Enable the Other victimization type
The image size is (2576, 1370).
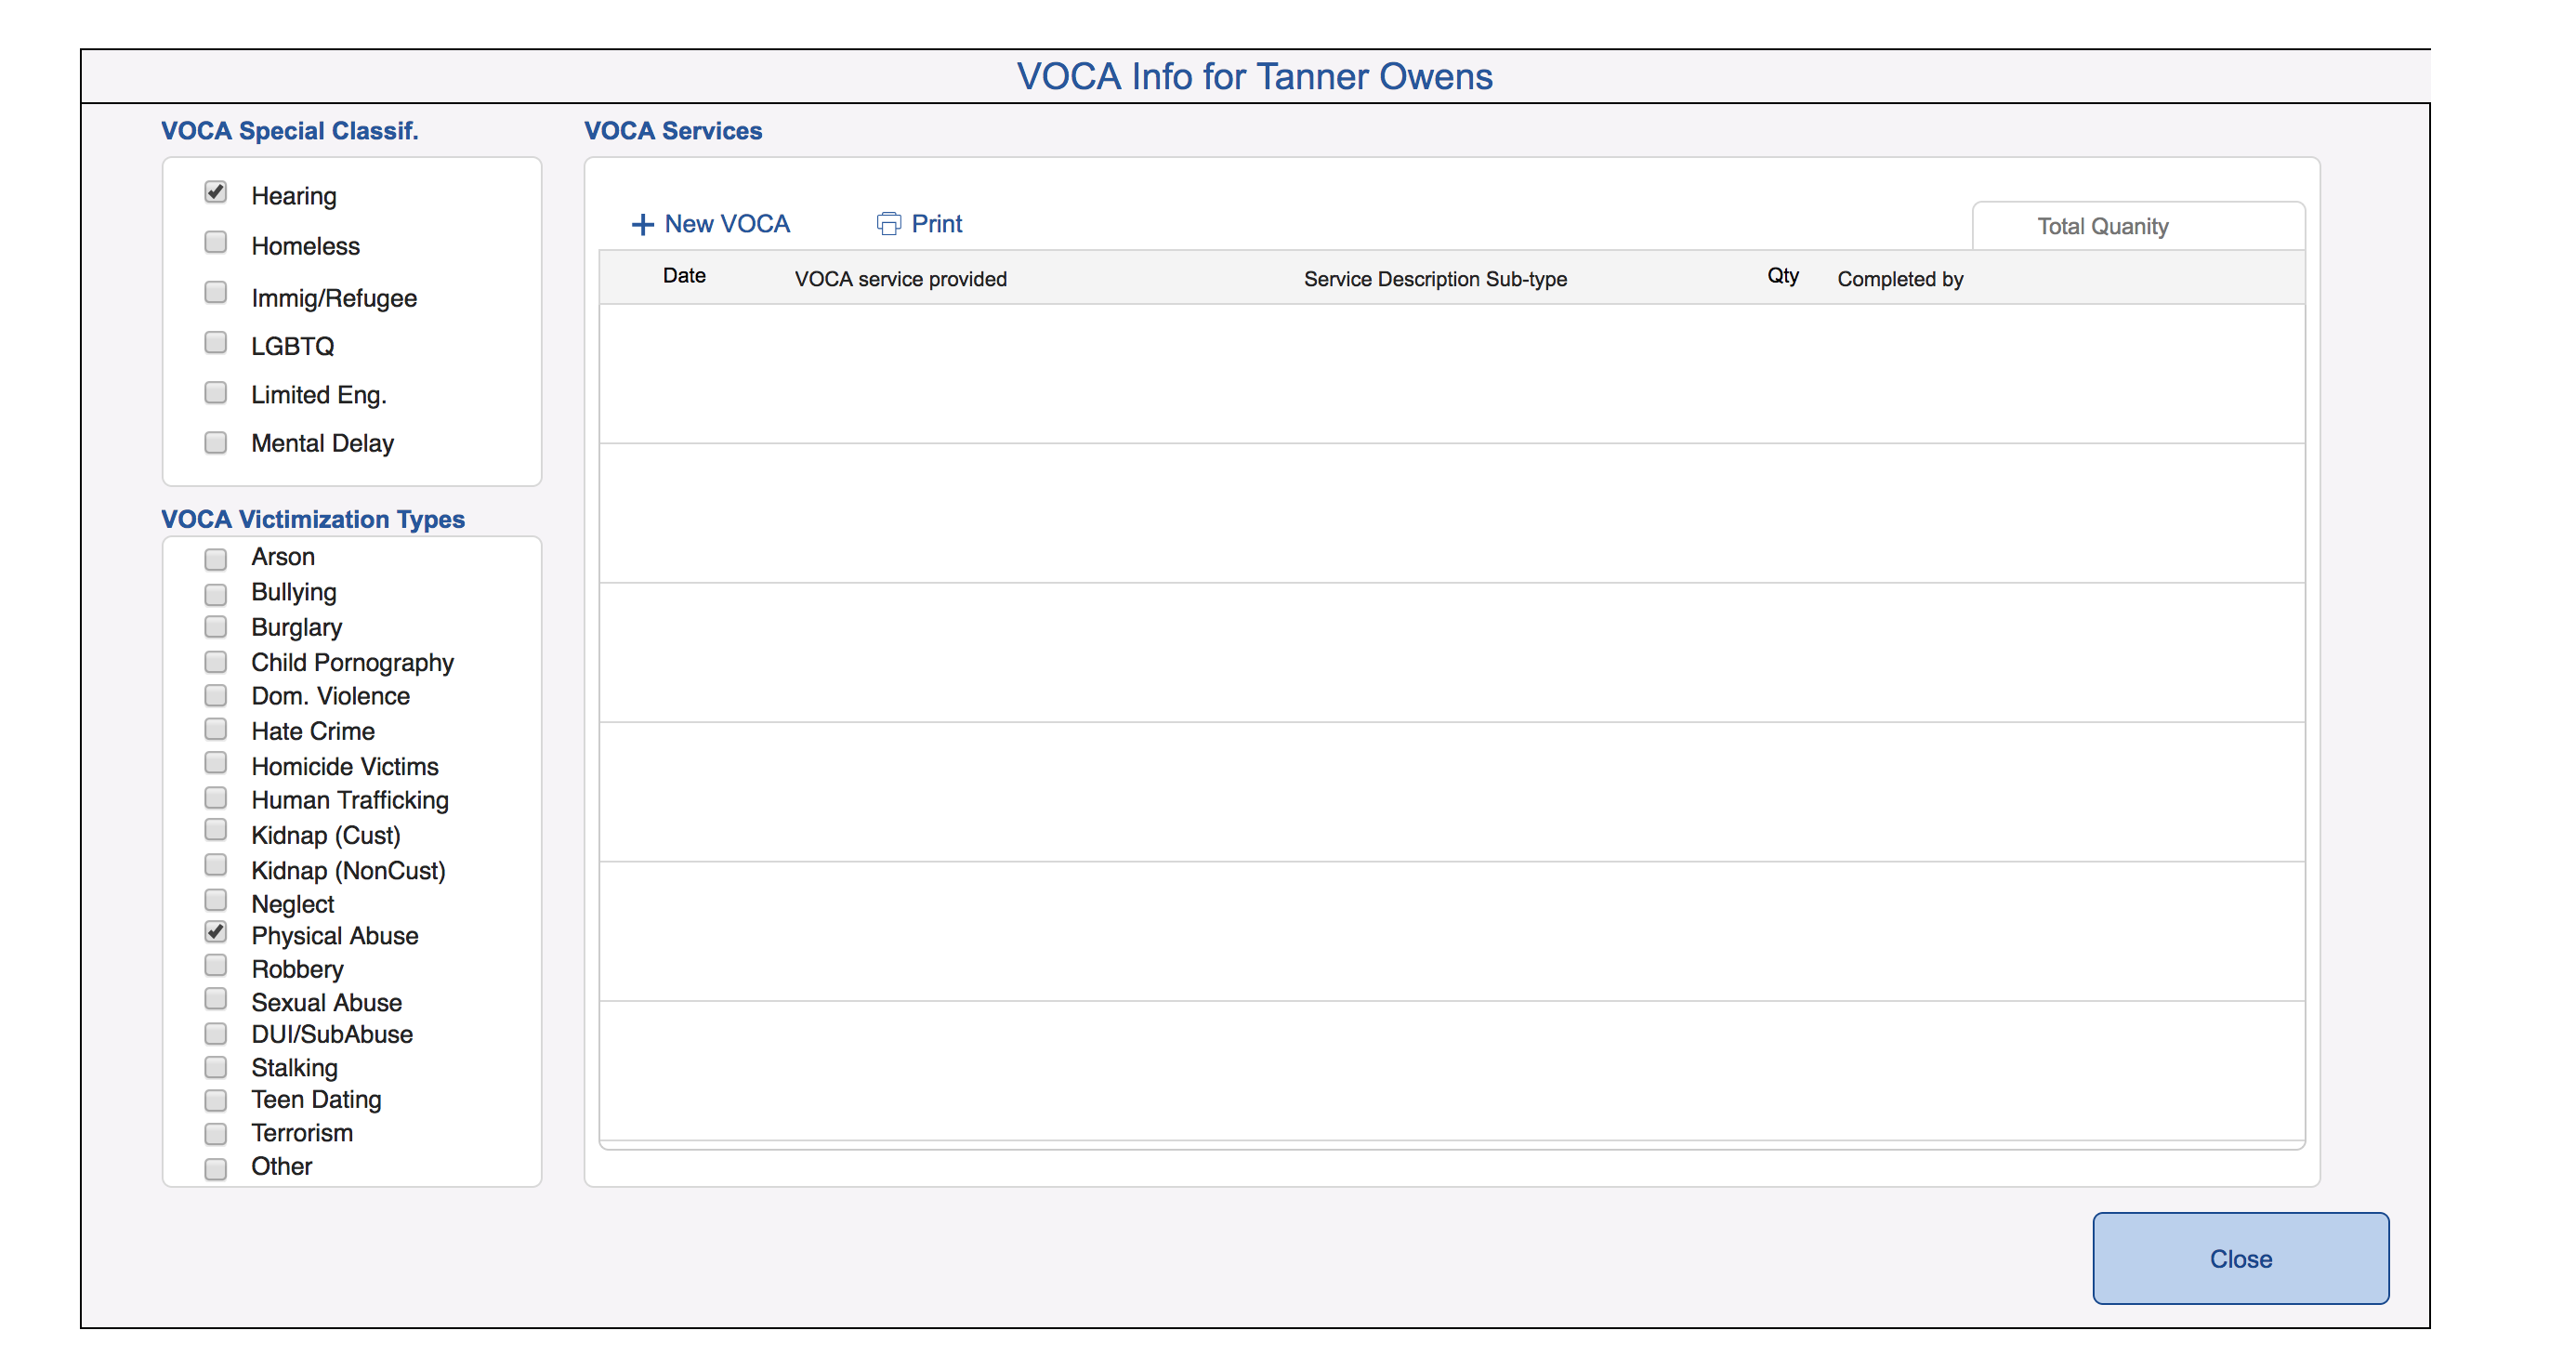pos(215,1166)
